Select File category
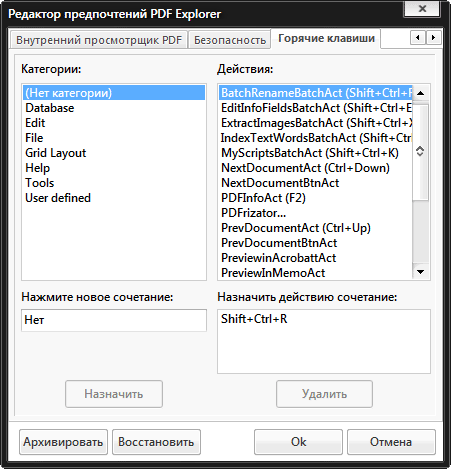Screen dimensions: 451x469 (114, 138)
